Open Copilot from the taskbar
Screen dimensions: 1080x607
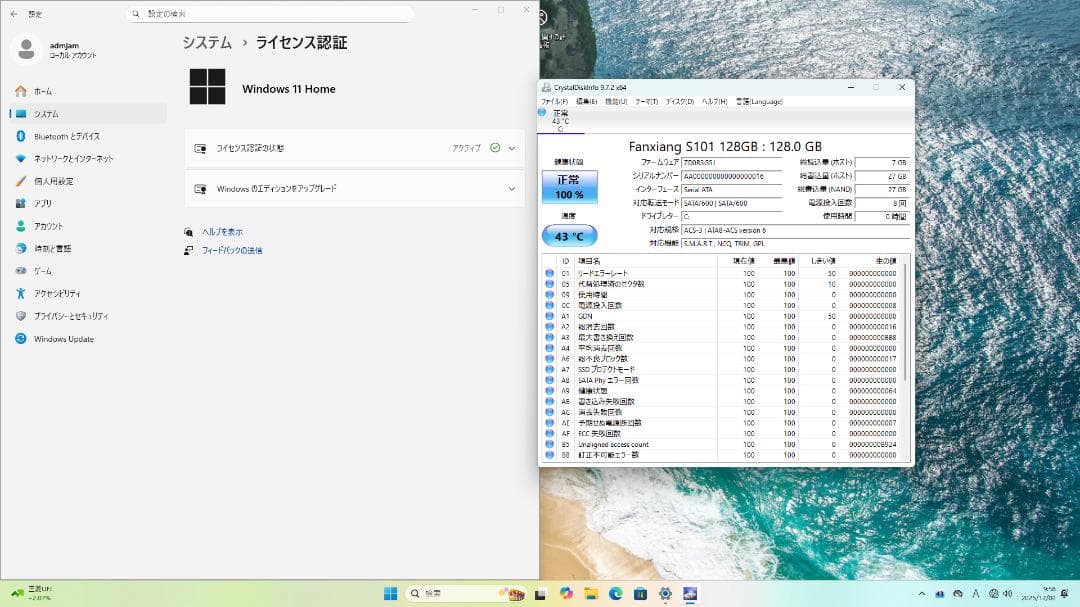[568, 592]
